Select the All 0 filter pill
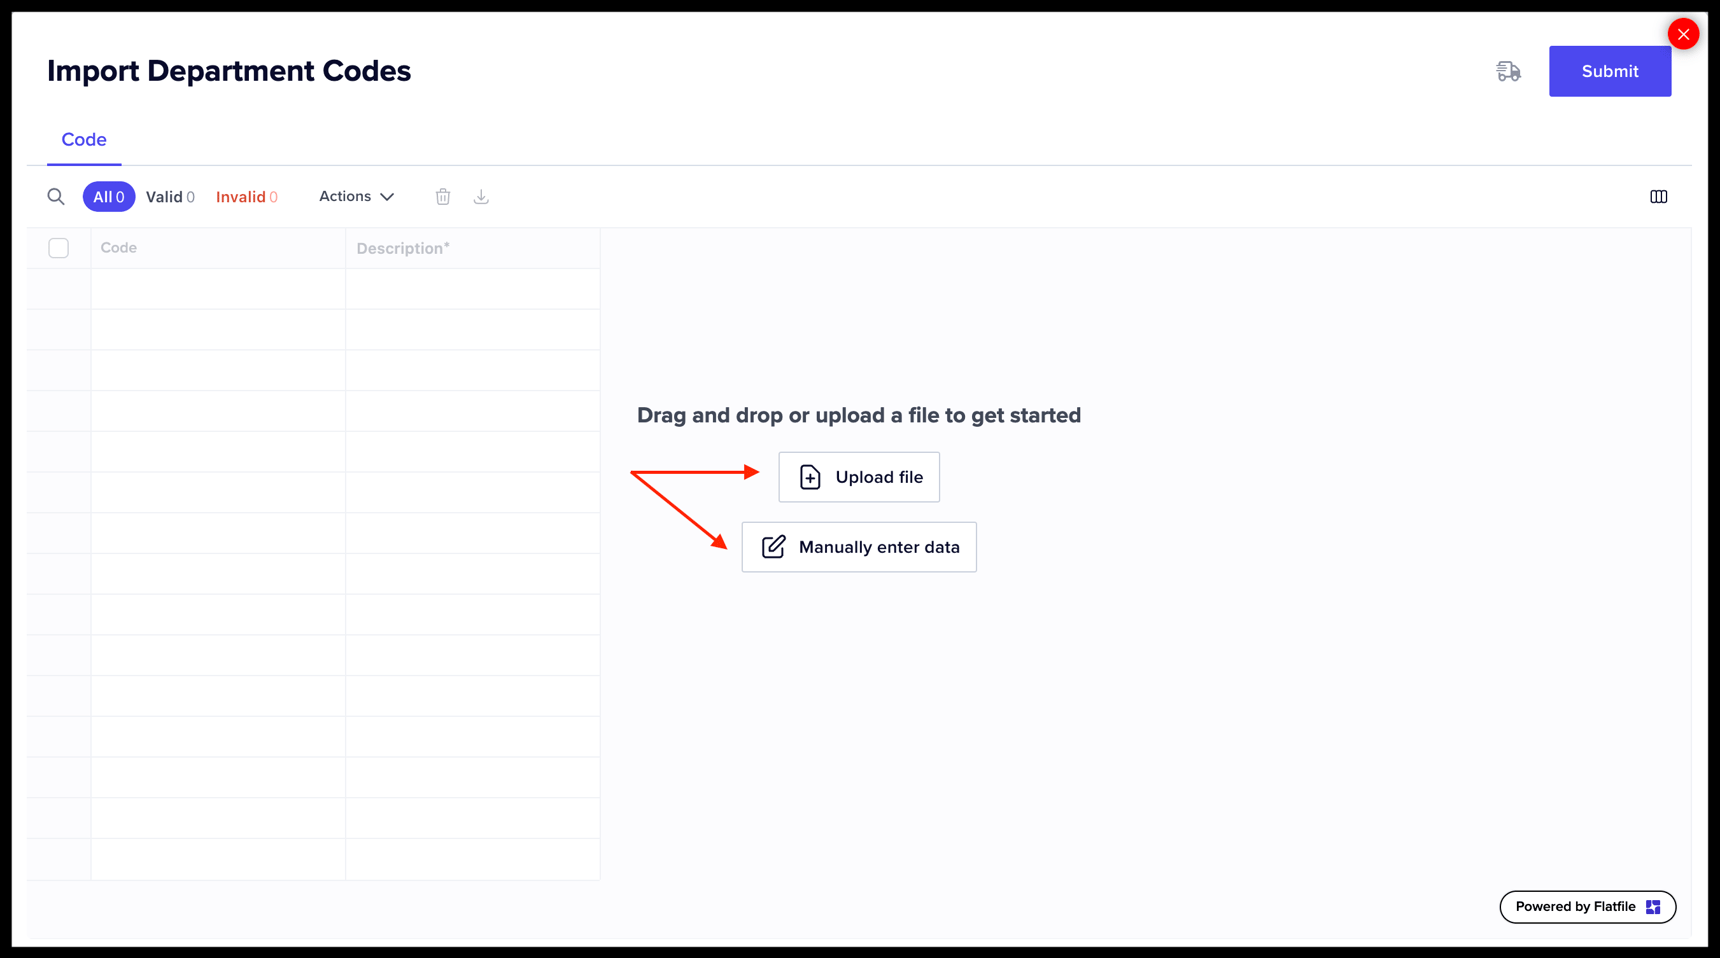The width and height of the screenshot is (1720, 958). (x=108, y=196)
